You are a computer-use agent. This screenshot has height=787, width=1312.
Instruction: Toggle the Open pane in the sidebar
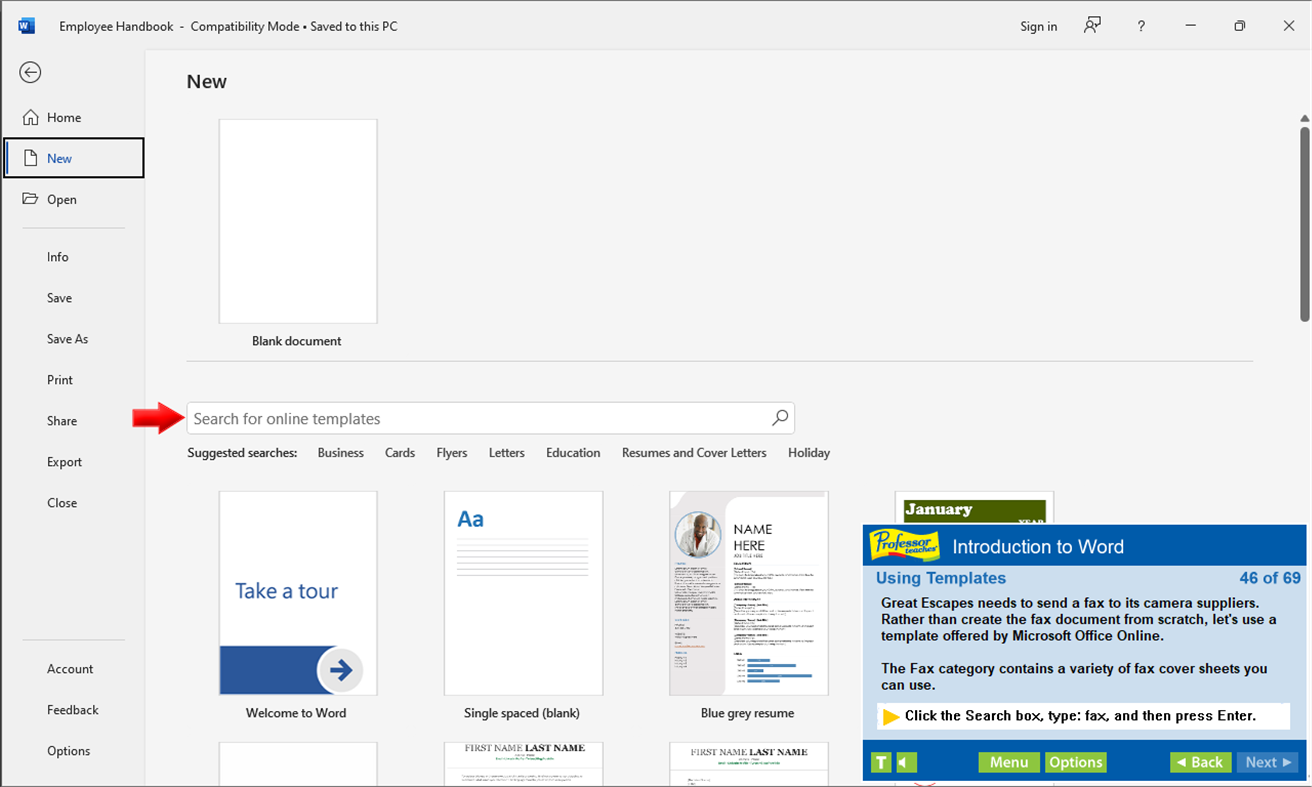click(63, 199)
